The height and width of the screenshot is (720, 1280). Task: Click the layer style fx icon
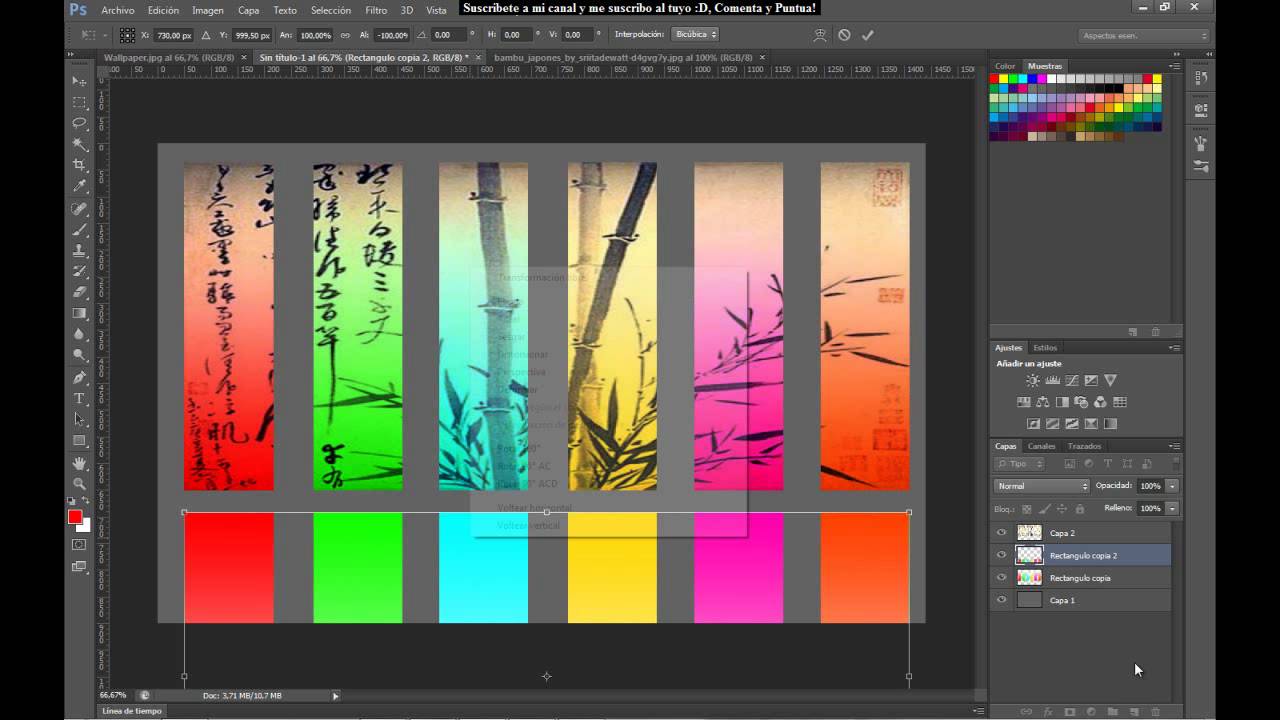(1048, 712)
